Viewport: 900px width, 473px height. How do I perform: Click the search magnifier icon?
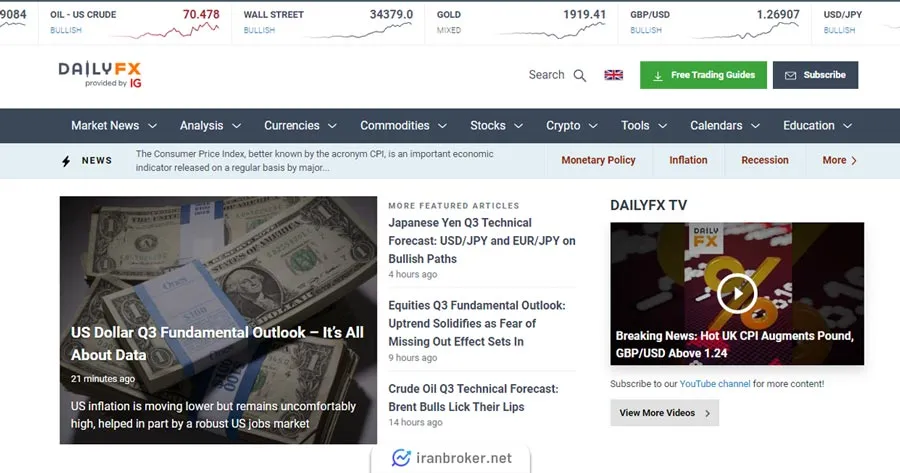point(580,75)
